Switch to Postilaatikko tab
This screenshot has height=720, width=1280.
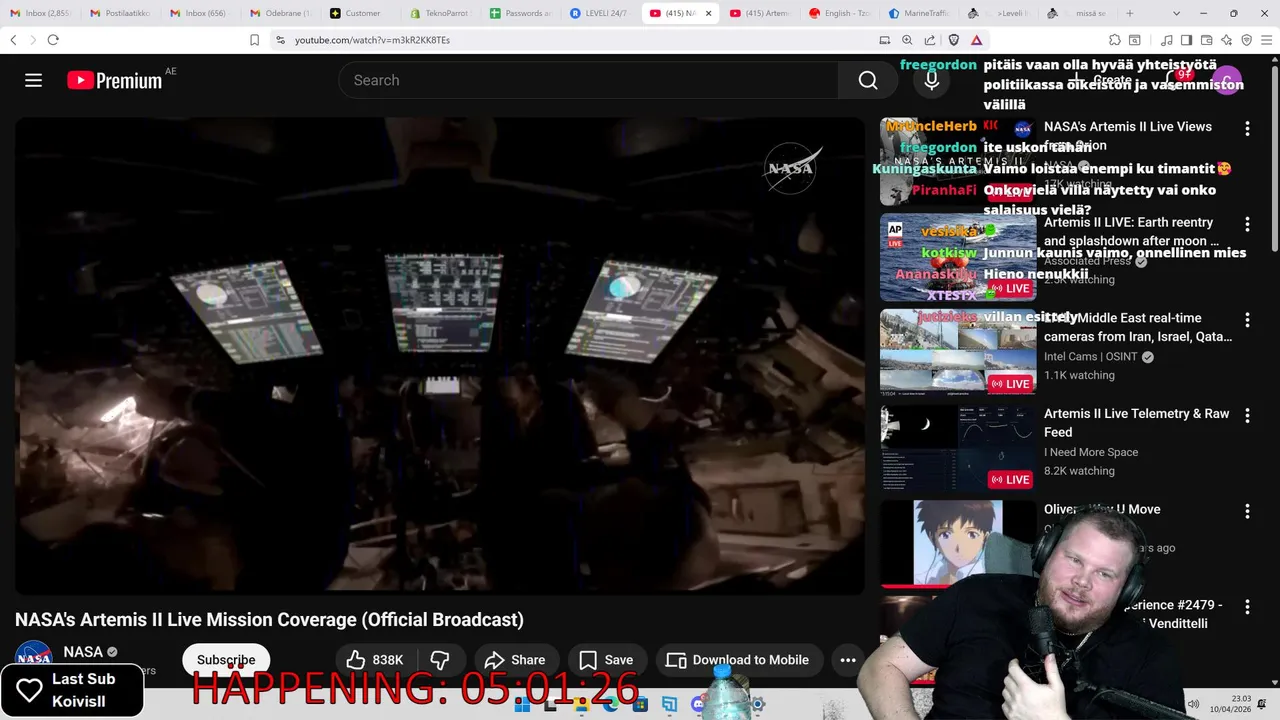pyautogui.click(x=120, y=13)
